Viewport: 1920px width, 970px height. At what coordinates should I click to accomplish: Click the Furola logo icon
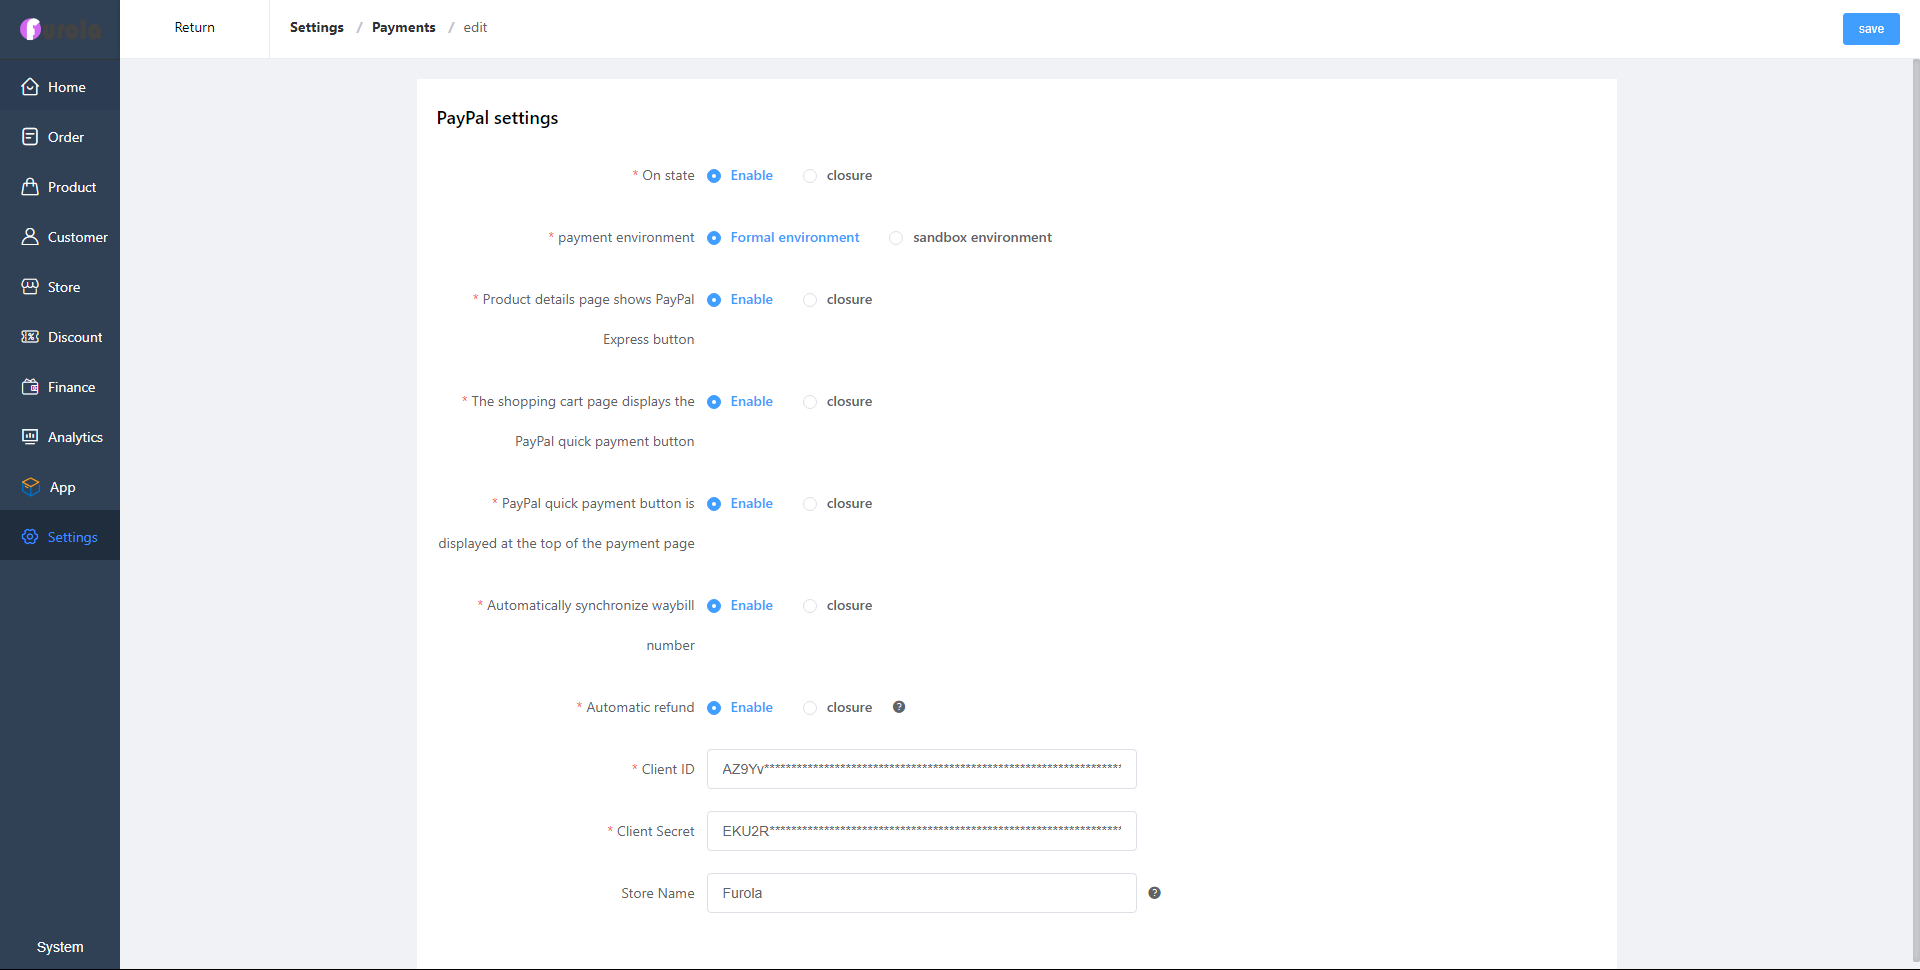[x=31, y=29]
